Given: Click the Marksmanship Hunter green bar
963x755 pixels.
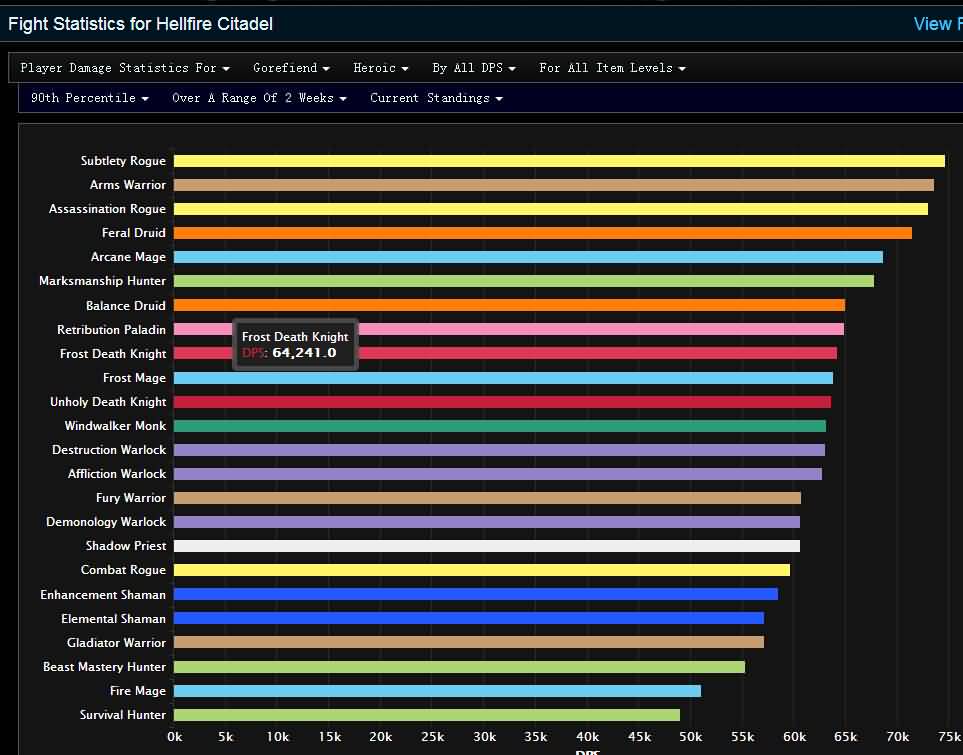Looking at the screenshot, I should 523,281.
